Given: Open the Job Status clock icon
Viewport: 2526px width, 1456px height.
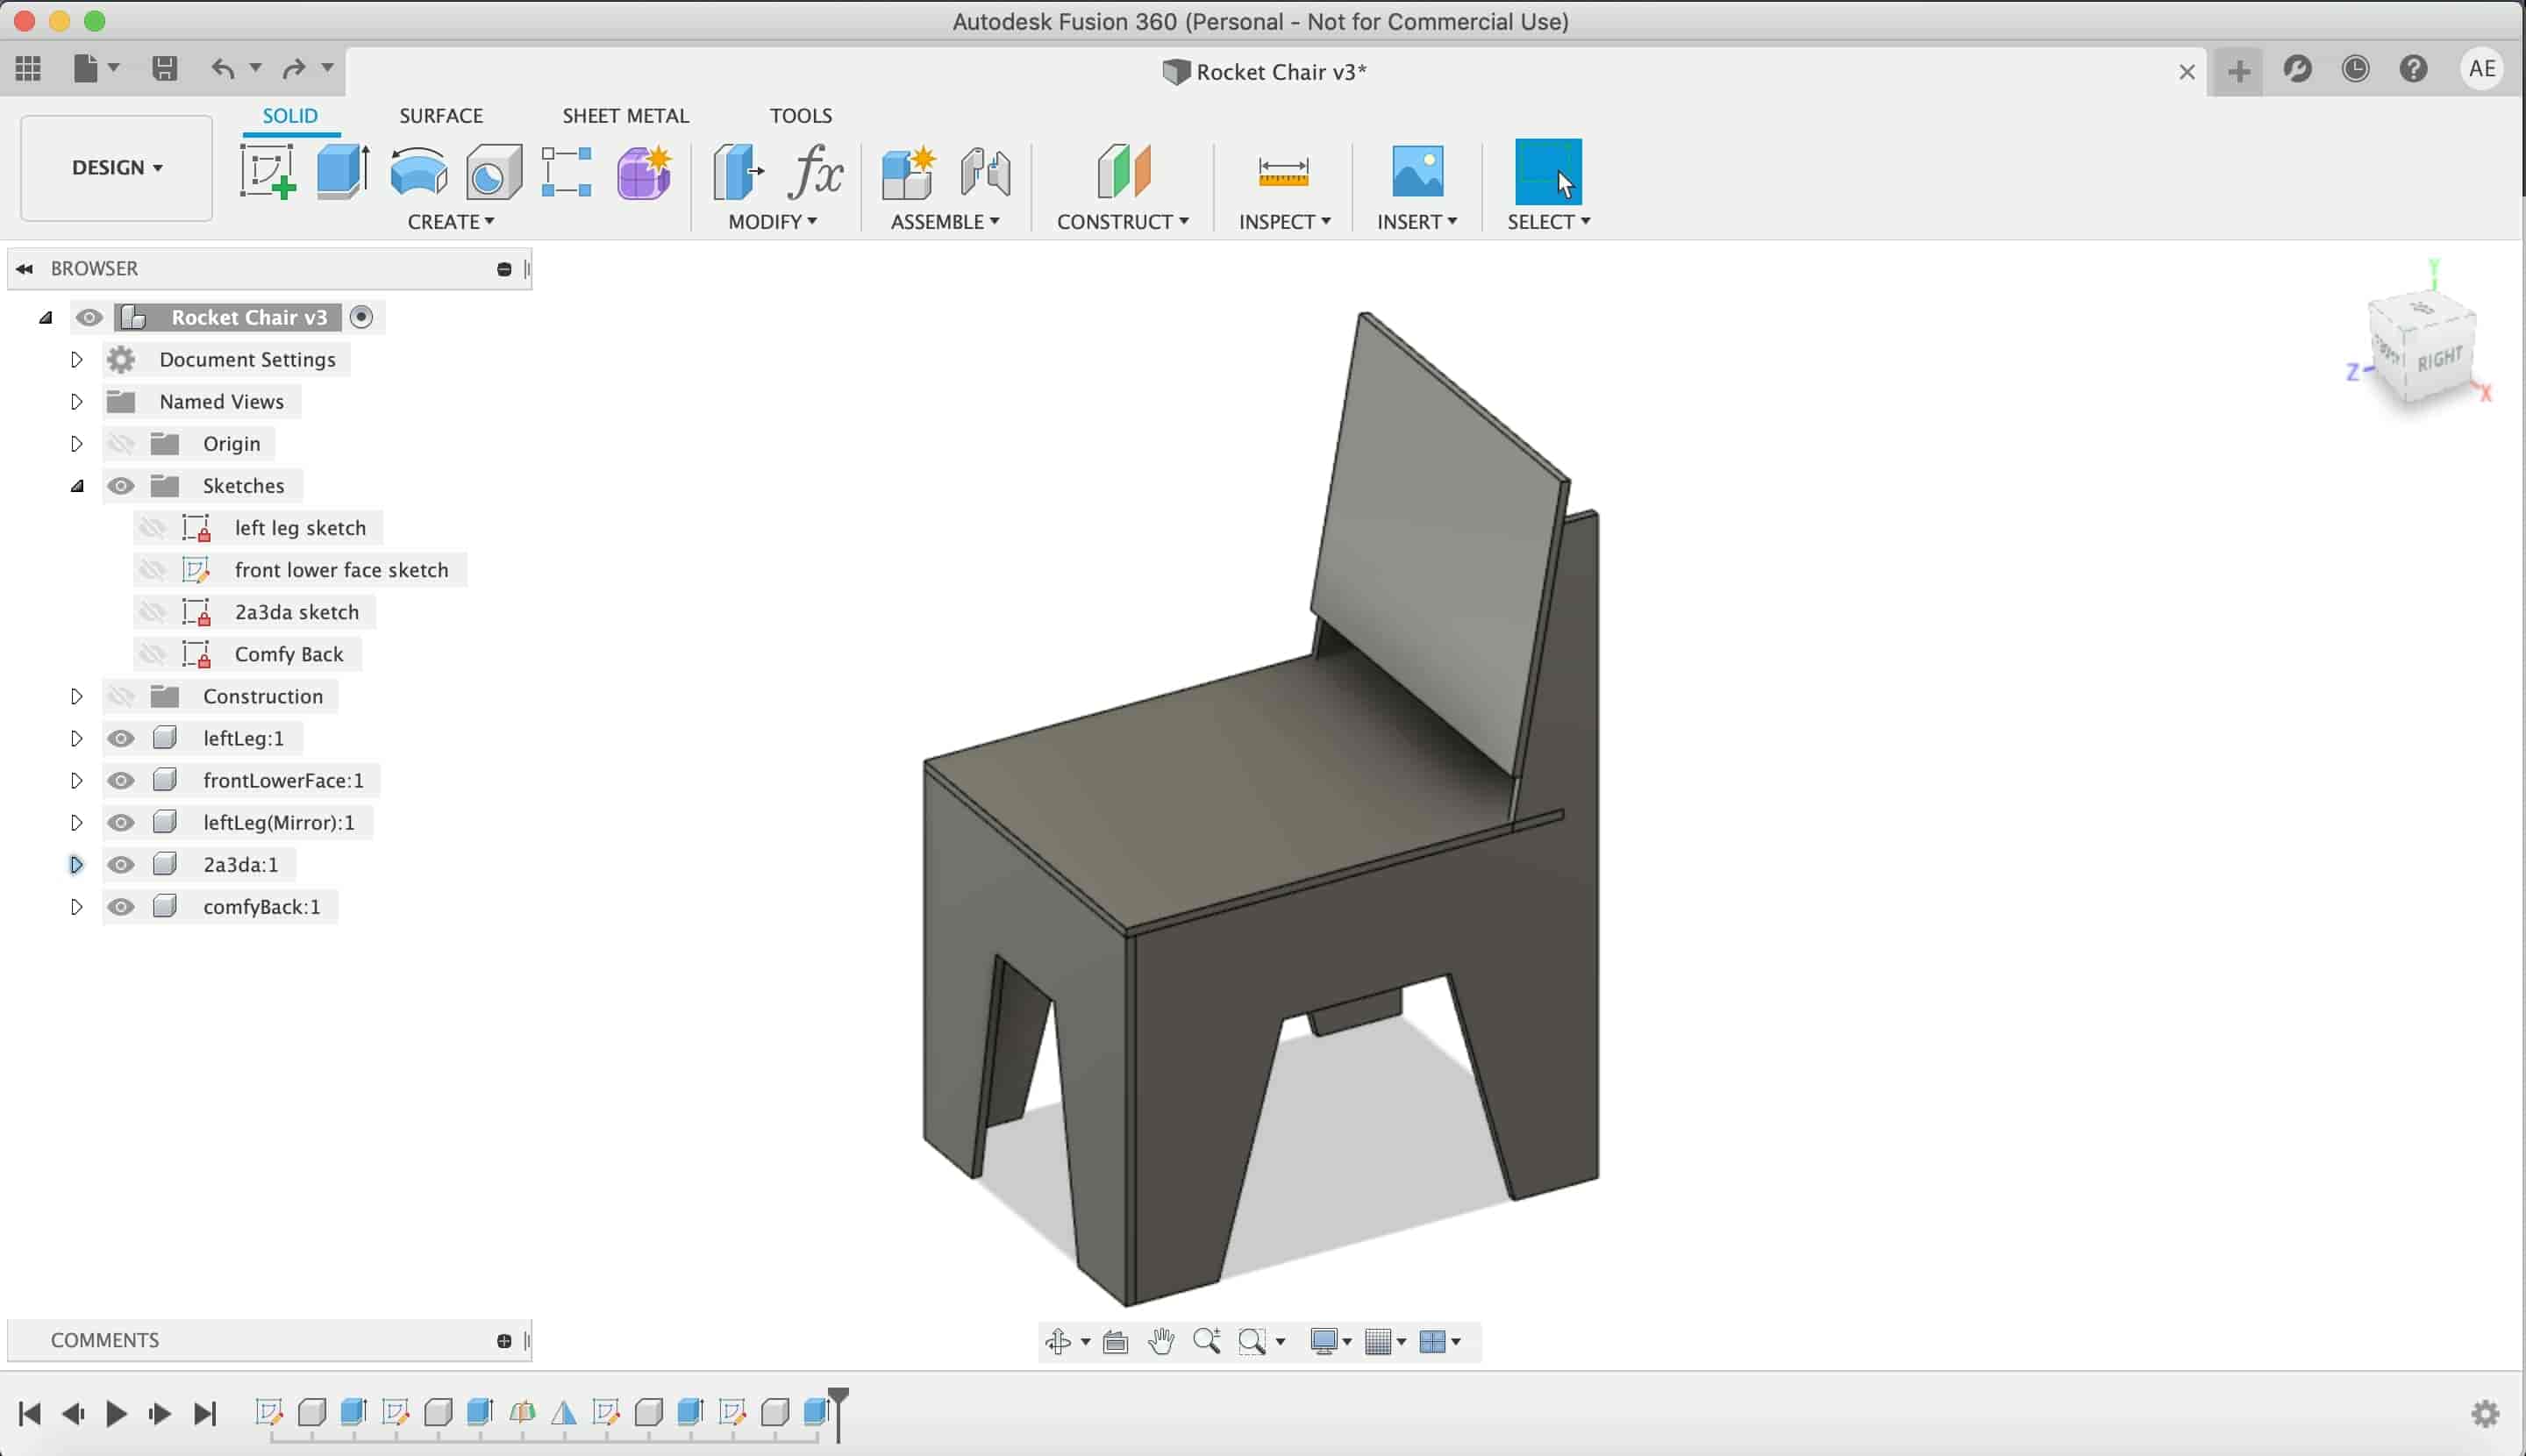Looking at the screenshot, I should (2355, 69).
